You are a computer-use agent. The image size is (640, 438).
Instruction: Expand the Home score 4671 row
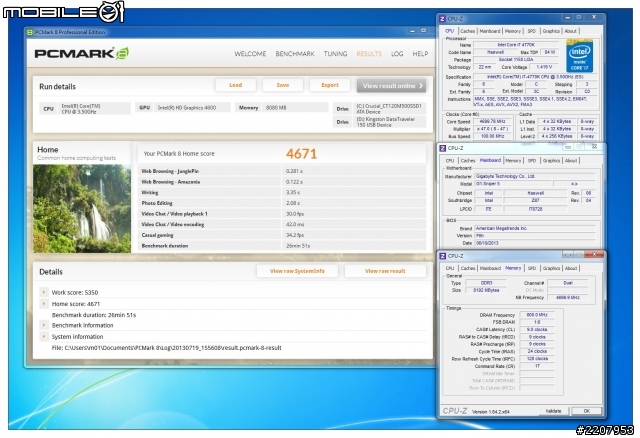pos(44,304)
